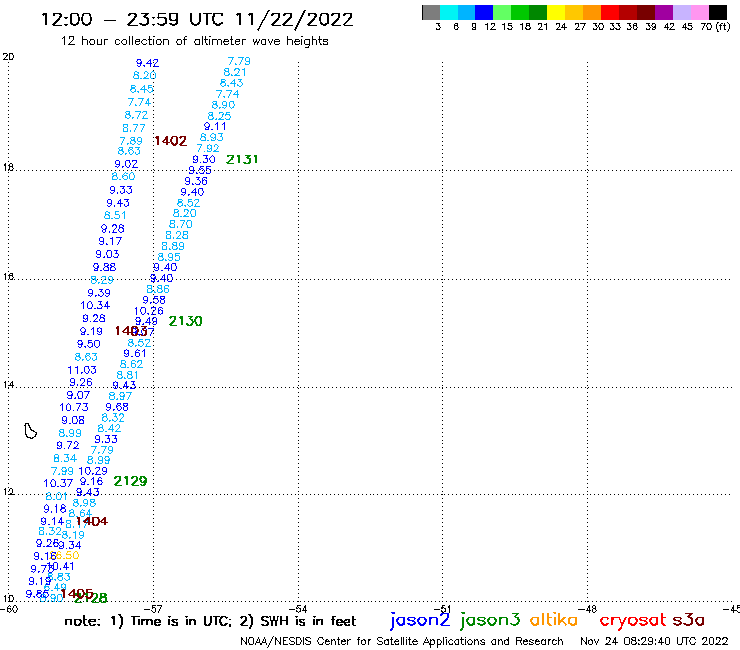Click the wave height value 11.03
This screenshot has width=740, height=650.
pos(82,370)
